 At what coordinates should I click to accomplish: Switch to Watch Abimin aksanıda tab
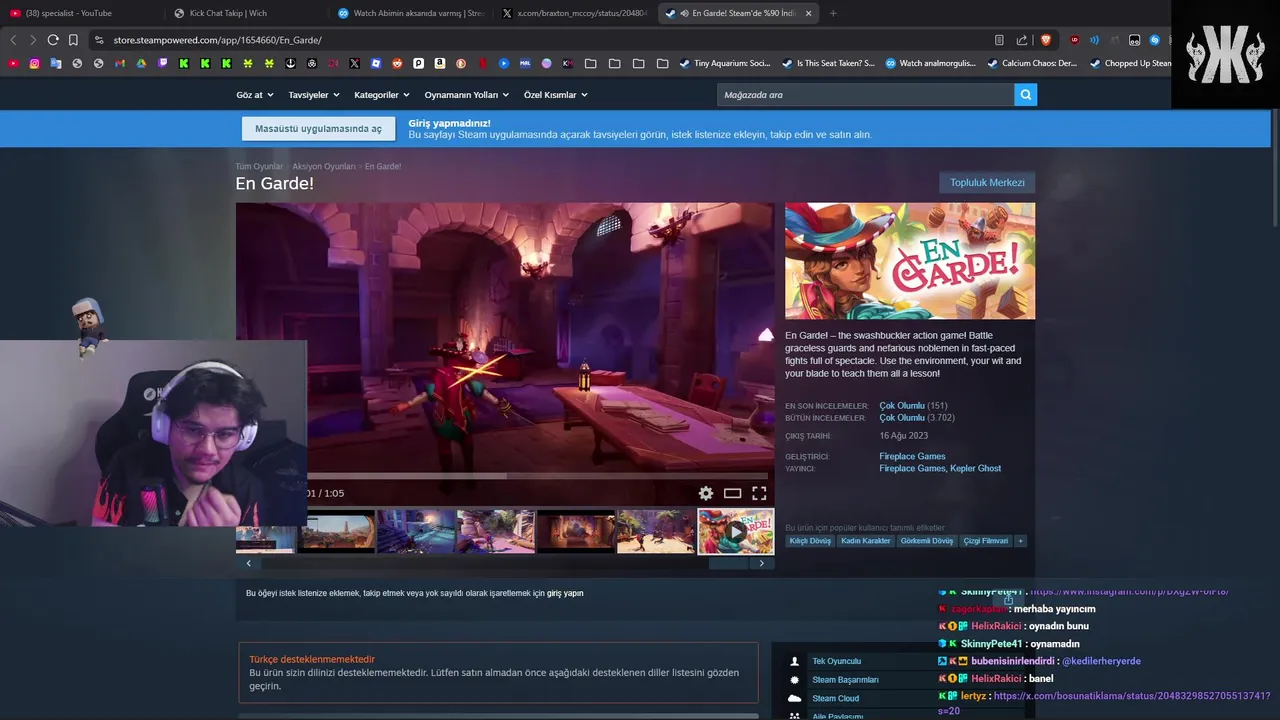pos(411,13)
